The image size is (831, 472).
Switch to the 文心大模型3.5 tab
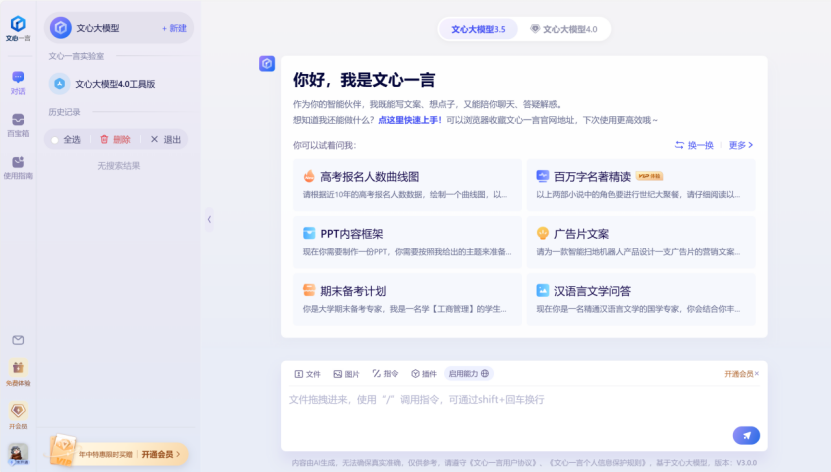pos(478,29)
